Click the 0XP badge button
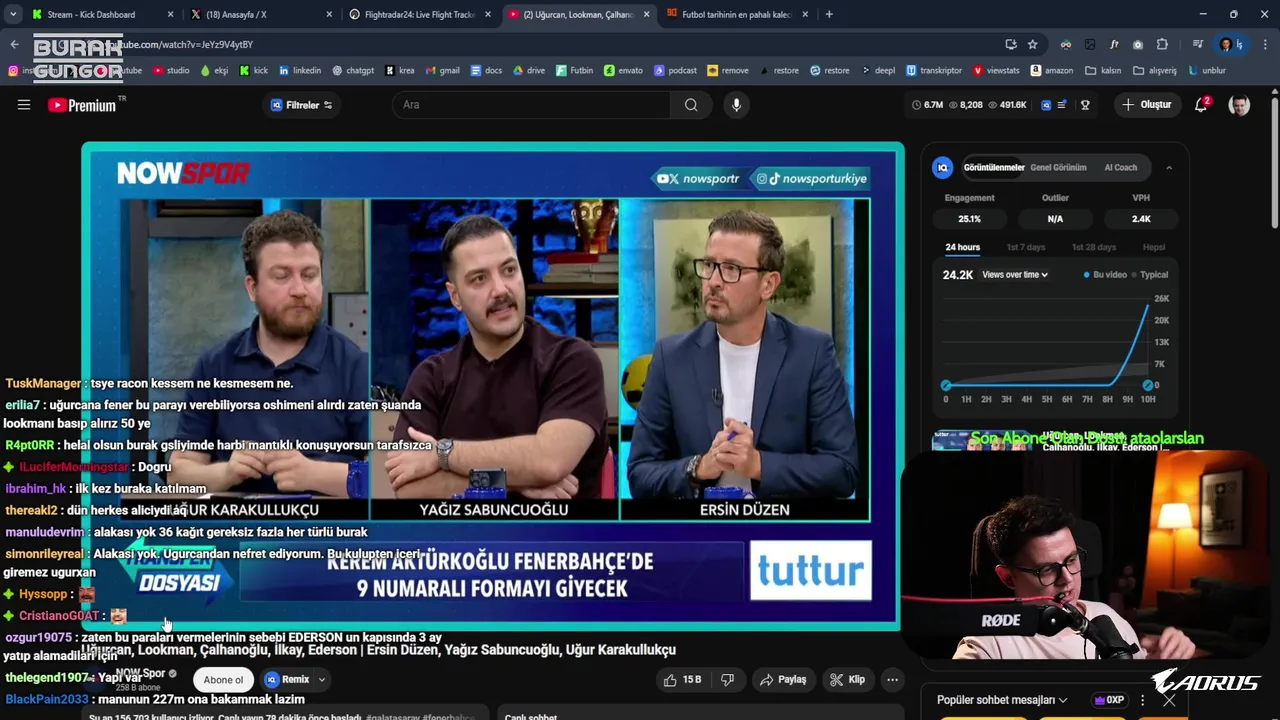Viewport: 1280px width, 720px height. pyautogui.click(x=1110, y=700)
